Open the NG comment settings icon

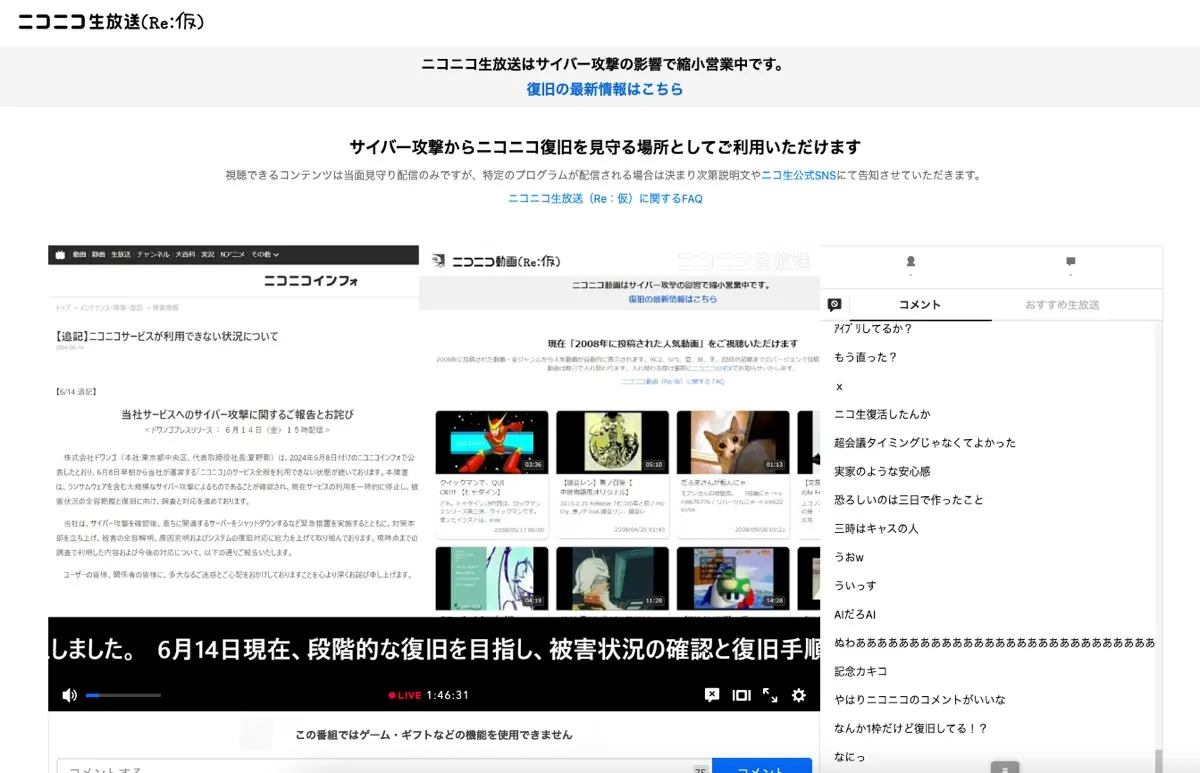[835, 305]
